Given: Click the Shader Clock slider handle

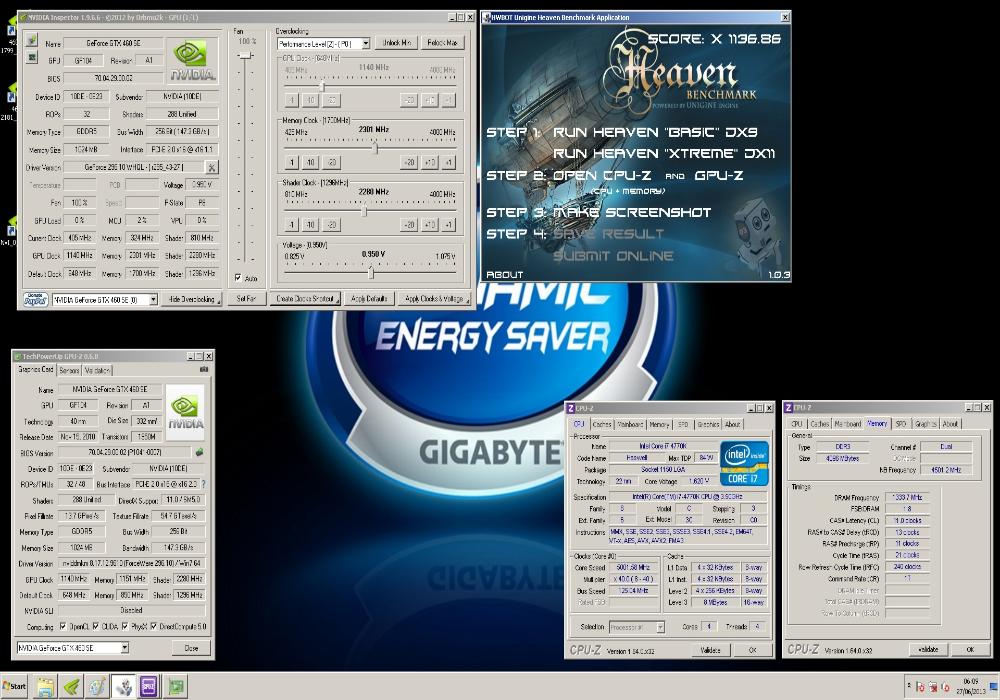Looking at the screenshot, I should pyautogui.click(x=364, y=211).
